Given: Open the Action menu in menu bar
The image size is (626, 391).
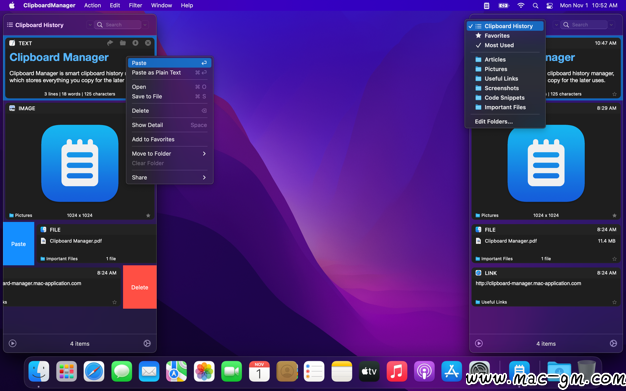Looking at the screenshot, I should click(x=92, y=6).
